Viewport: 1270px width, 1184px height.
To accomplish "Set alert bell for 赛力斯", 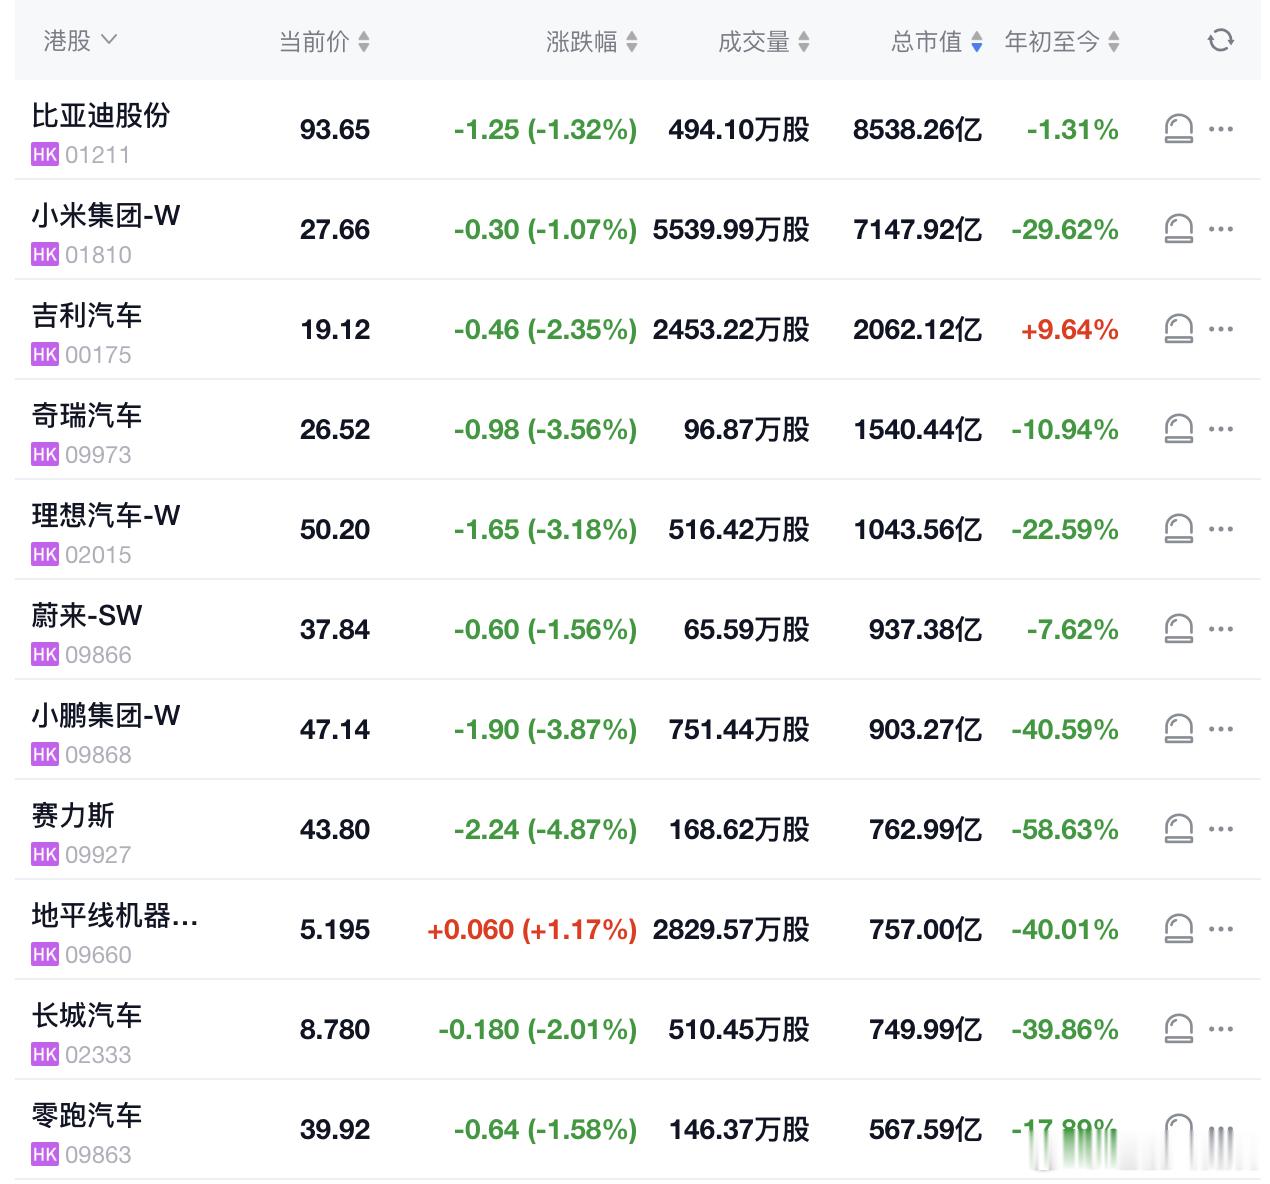I will click(x=1179, y=829).
